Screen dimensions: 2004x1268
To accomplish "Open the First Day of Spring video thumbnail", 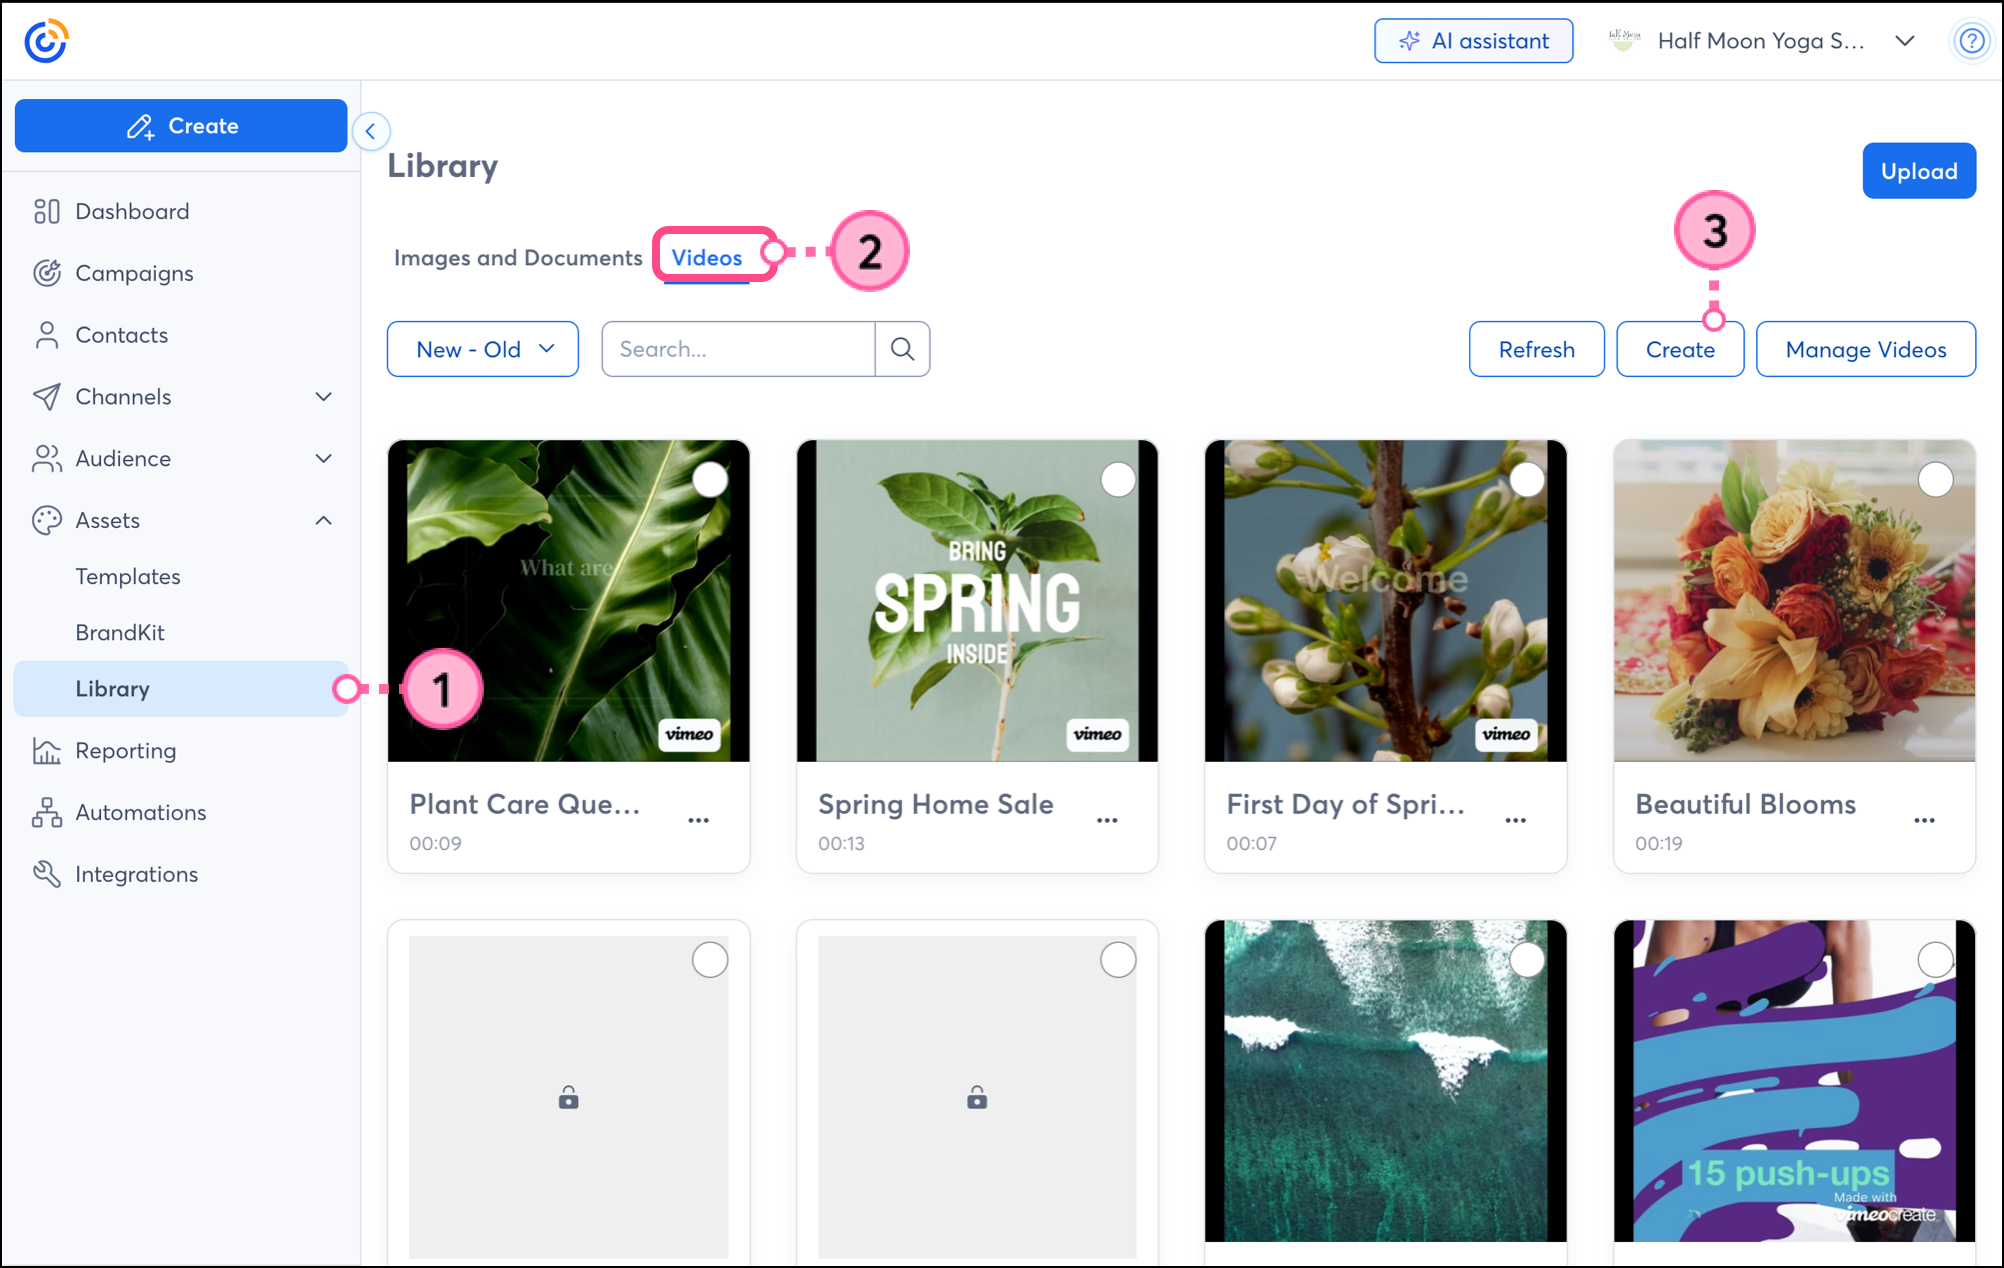I will 1385,600.
